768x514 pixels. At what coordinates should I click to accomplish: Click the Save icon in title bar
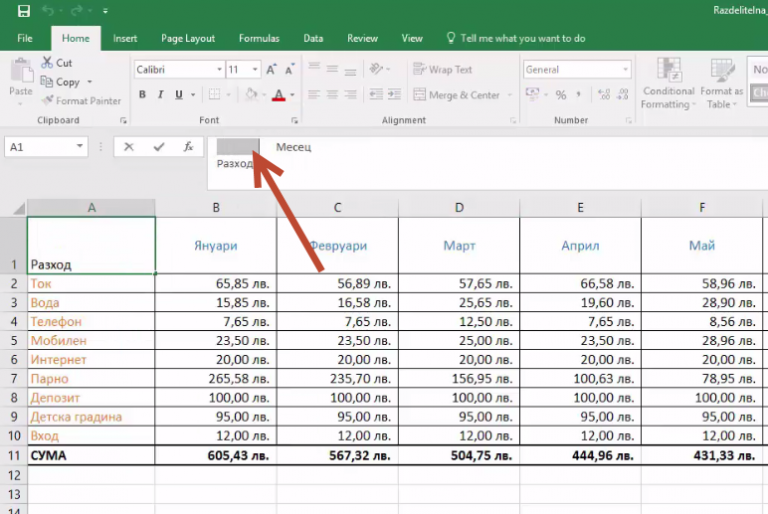[24, 11]
